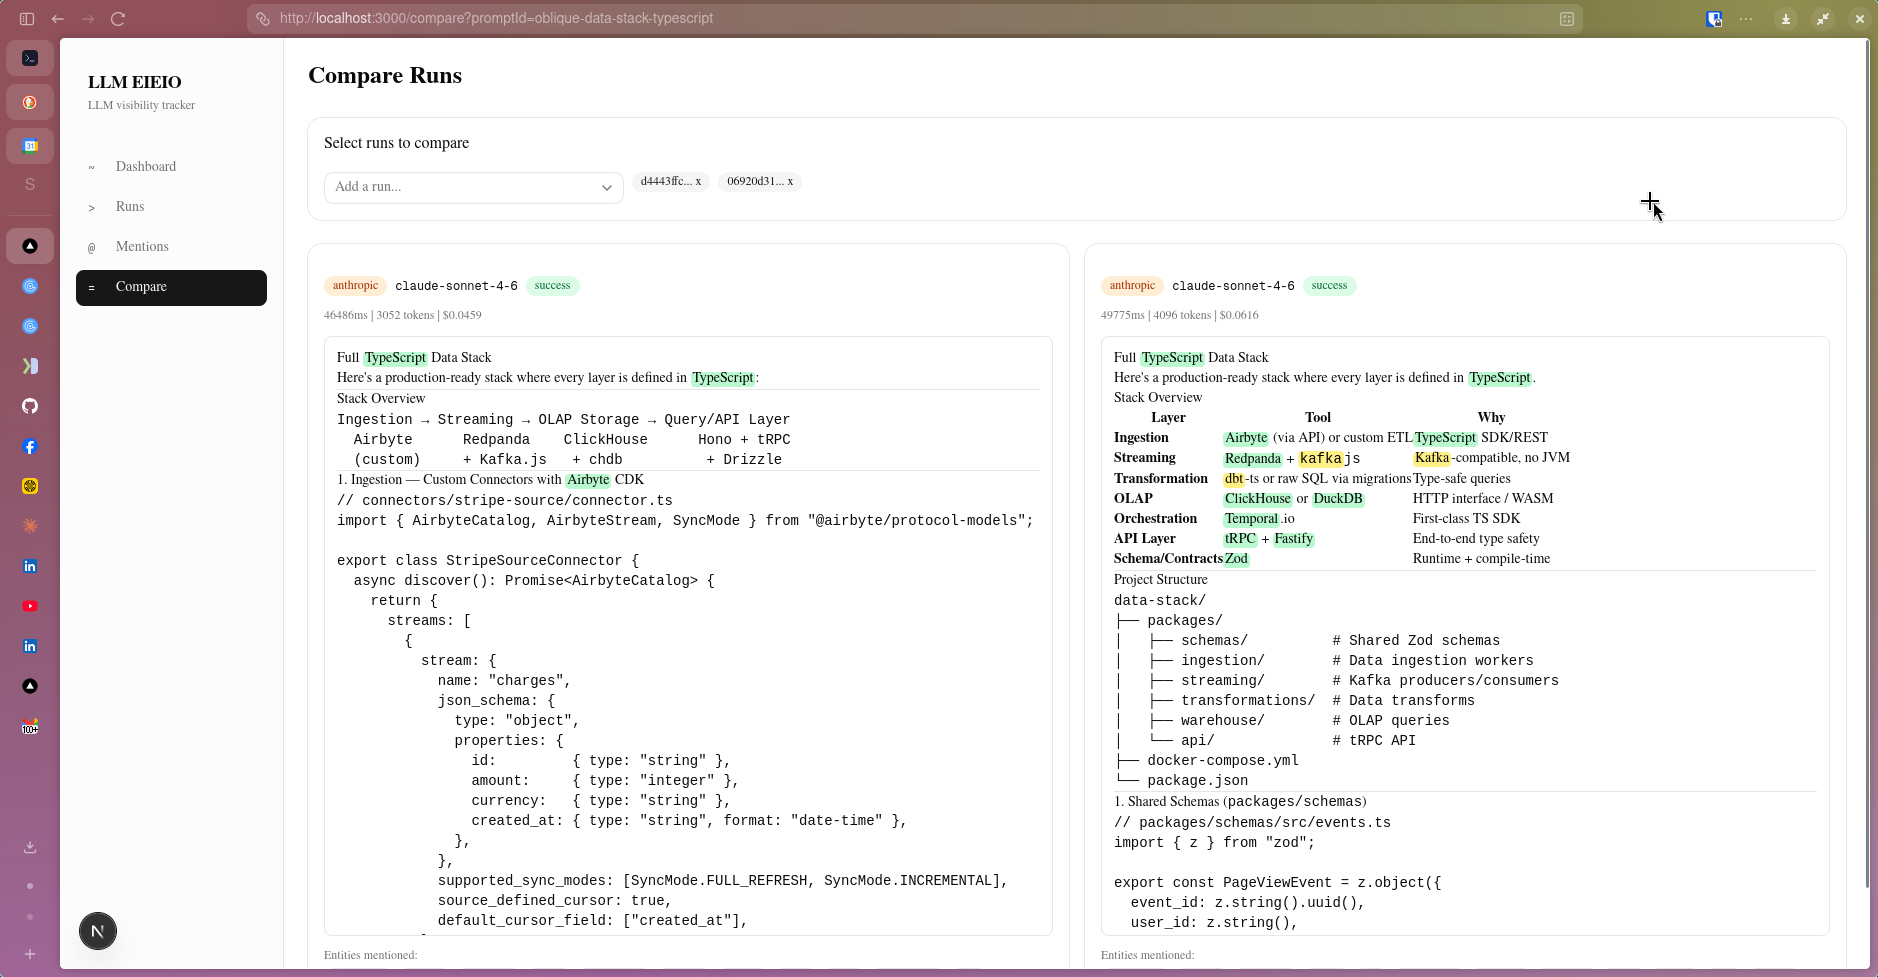The height and width of the screenshot is (977, 1878).
Task: Click the localhost:3000 URL address field
Action: tap(914, 19)
